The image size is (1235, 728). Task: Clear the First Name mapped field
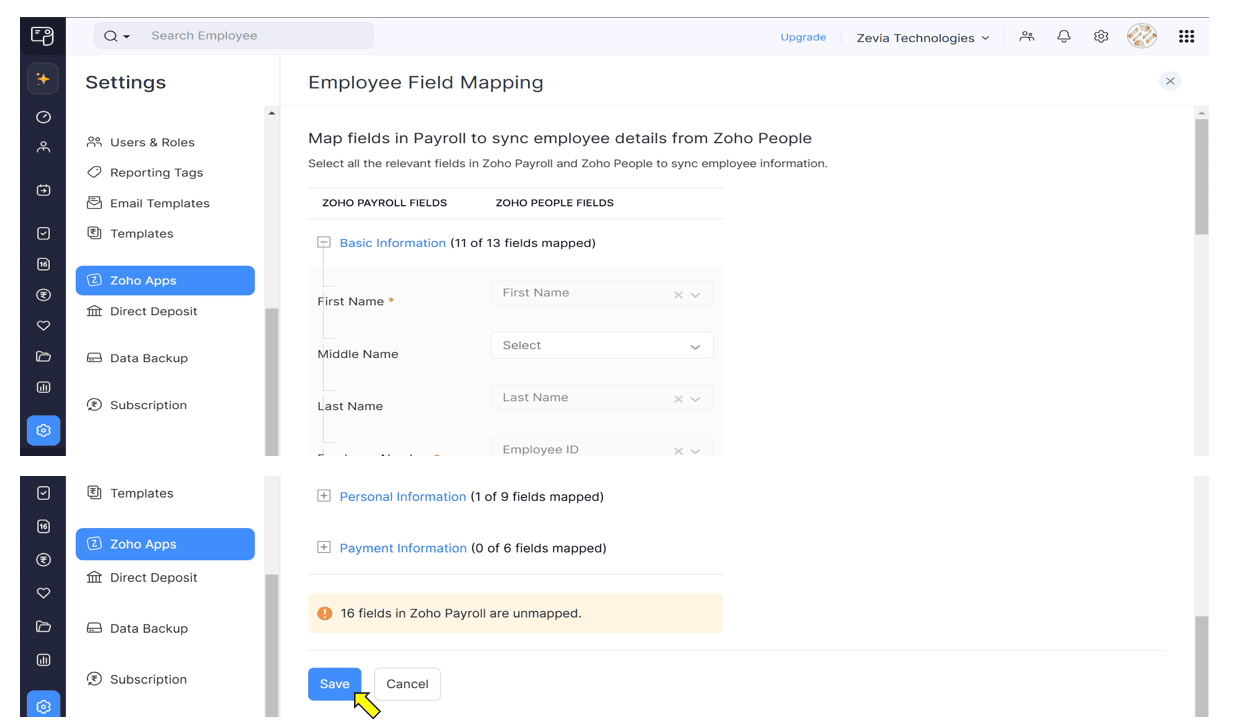pyautogui.click(x=678, y=294)
